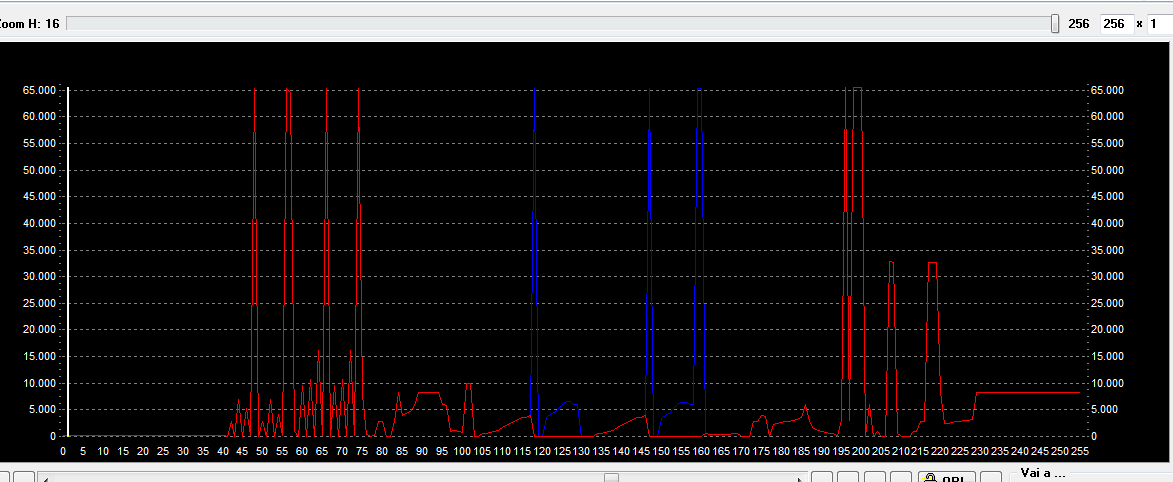The image size is (1173, 482).
Task: Click the left scroll arrow of horizontal scrollbar
Action: point(46,478)
